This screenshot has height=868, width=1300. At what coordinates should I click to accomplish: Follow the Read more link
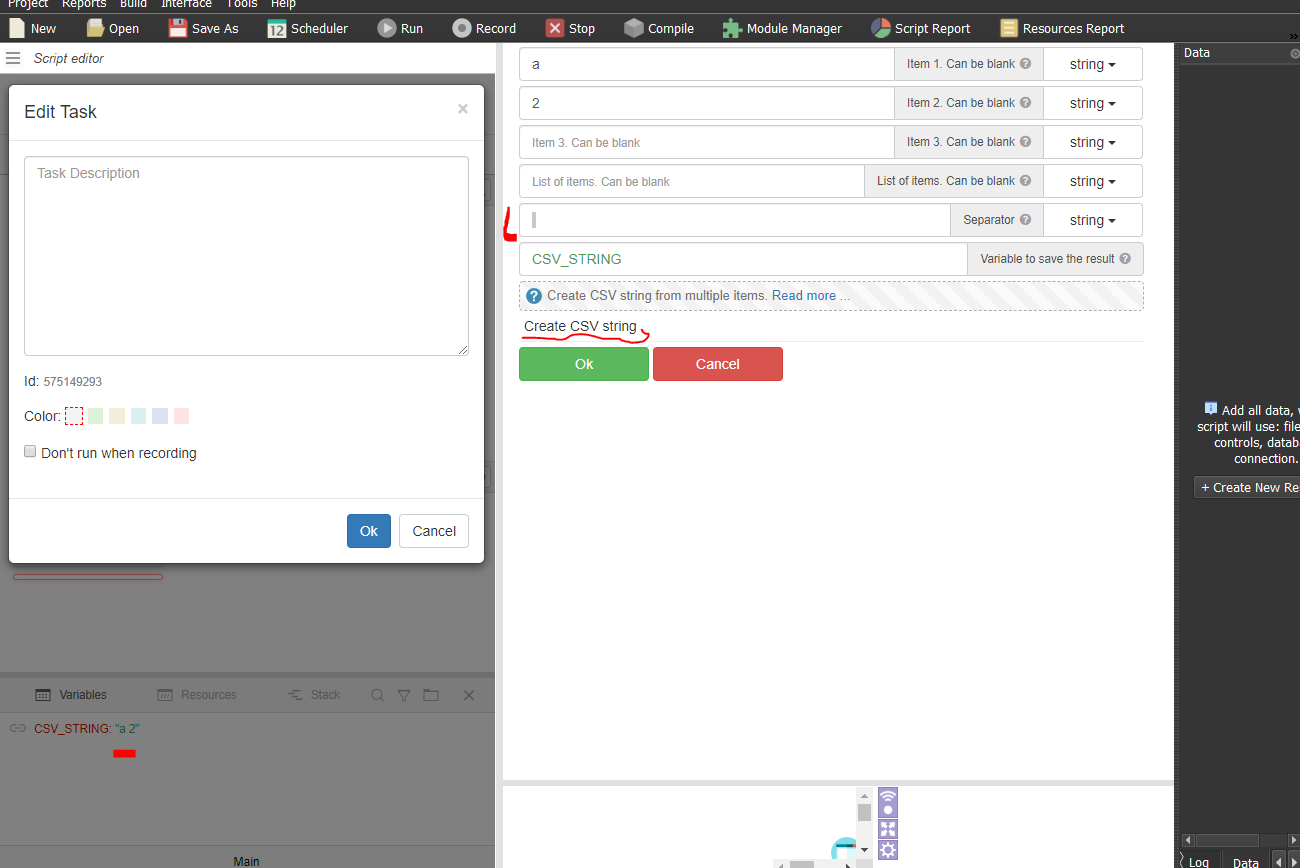click(810, 296)
